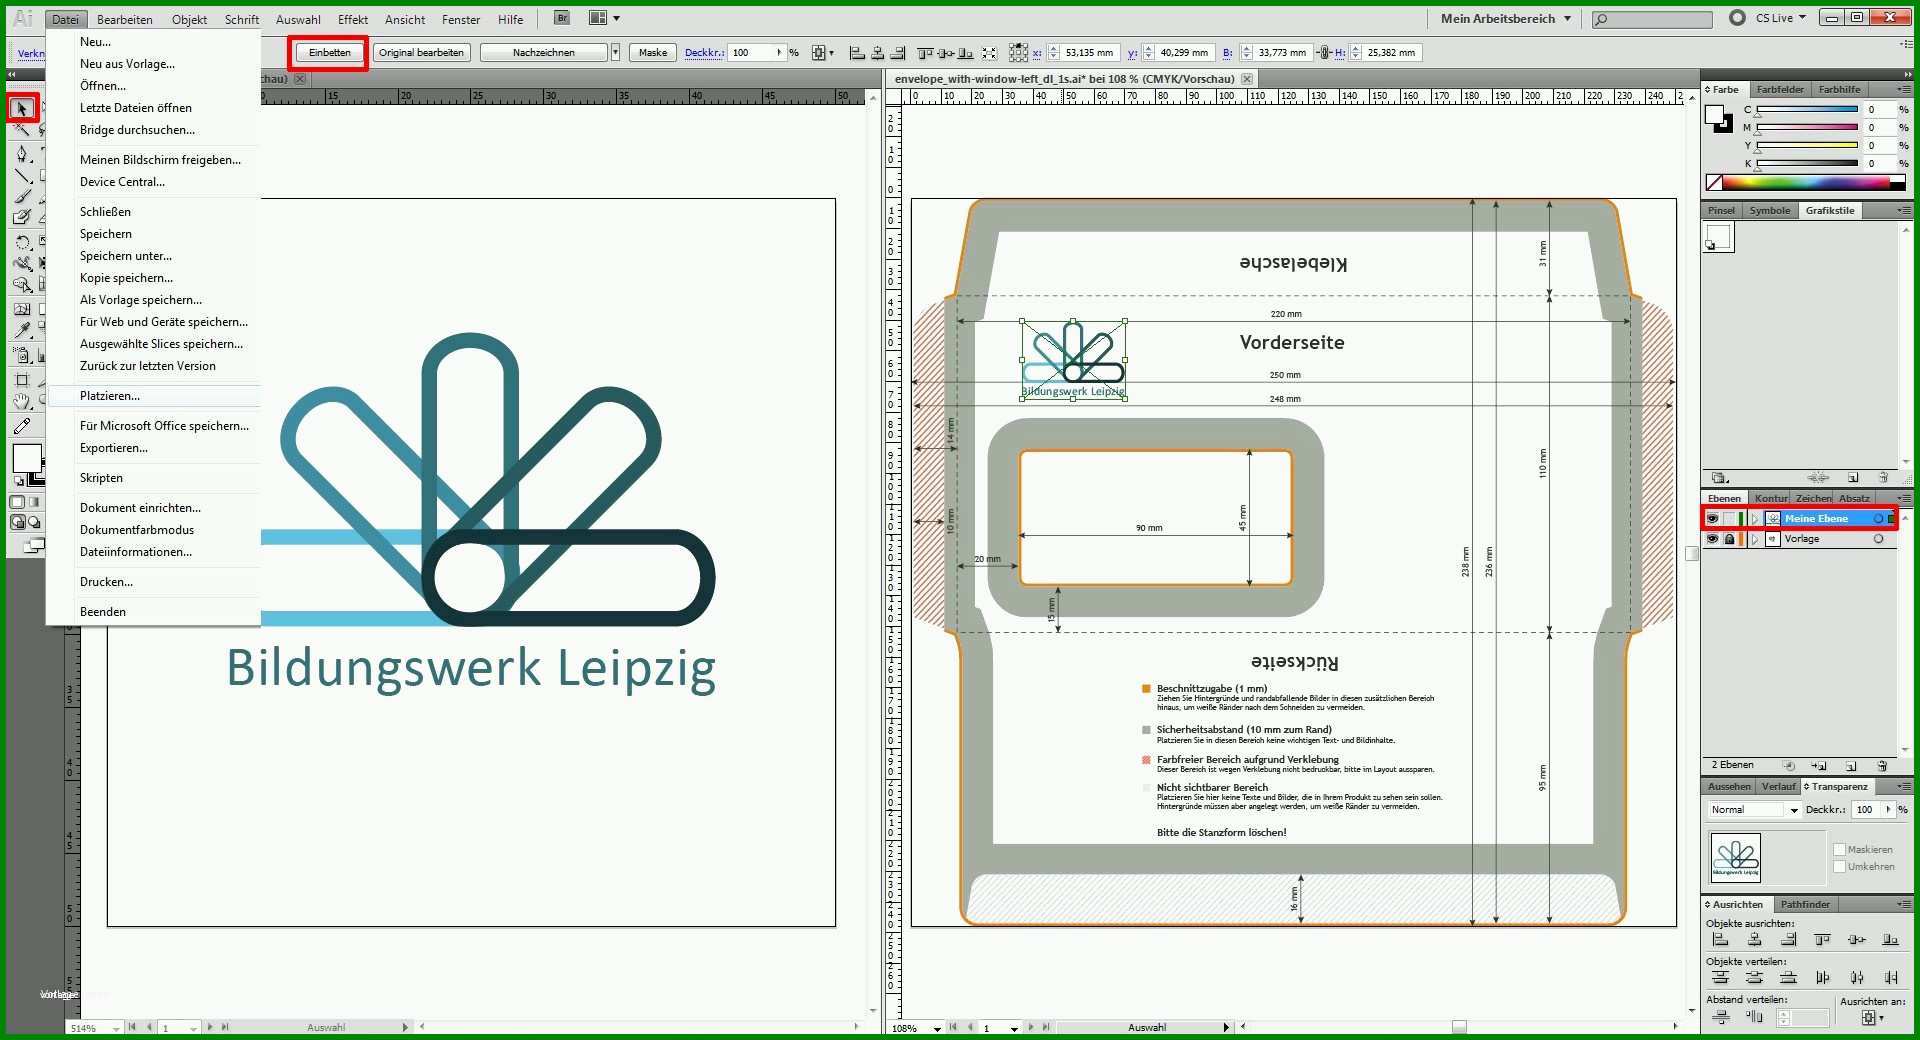Open the CS Live dropdown

(x=1781, y=18)
